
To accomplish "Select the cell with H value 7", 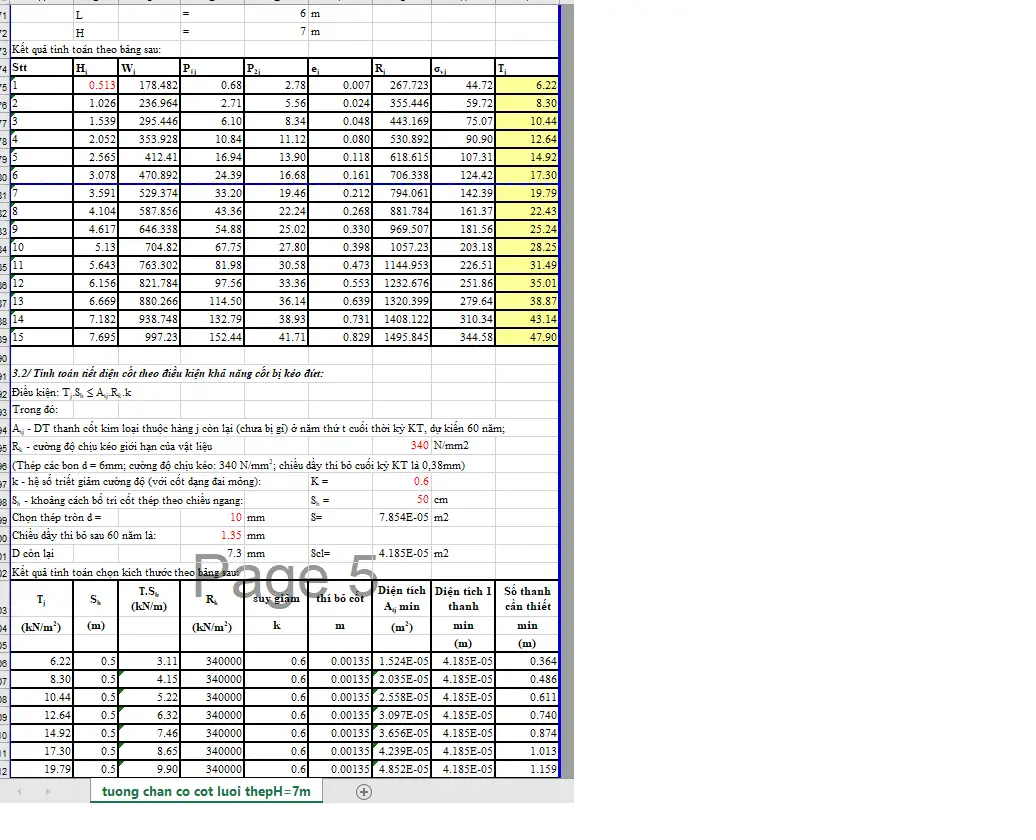I will (x=277, y=32).
